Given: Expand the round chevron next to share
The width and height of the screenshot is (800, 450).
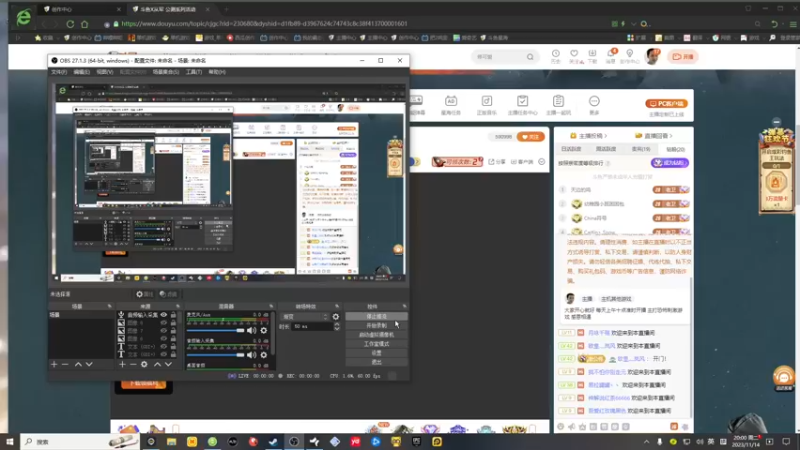Looking at the screenshot, I should (x=542, y=162).
